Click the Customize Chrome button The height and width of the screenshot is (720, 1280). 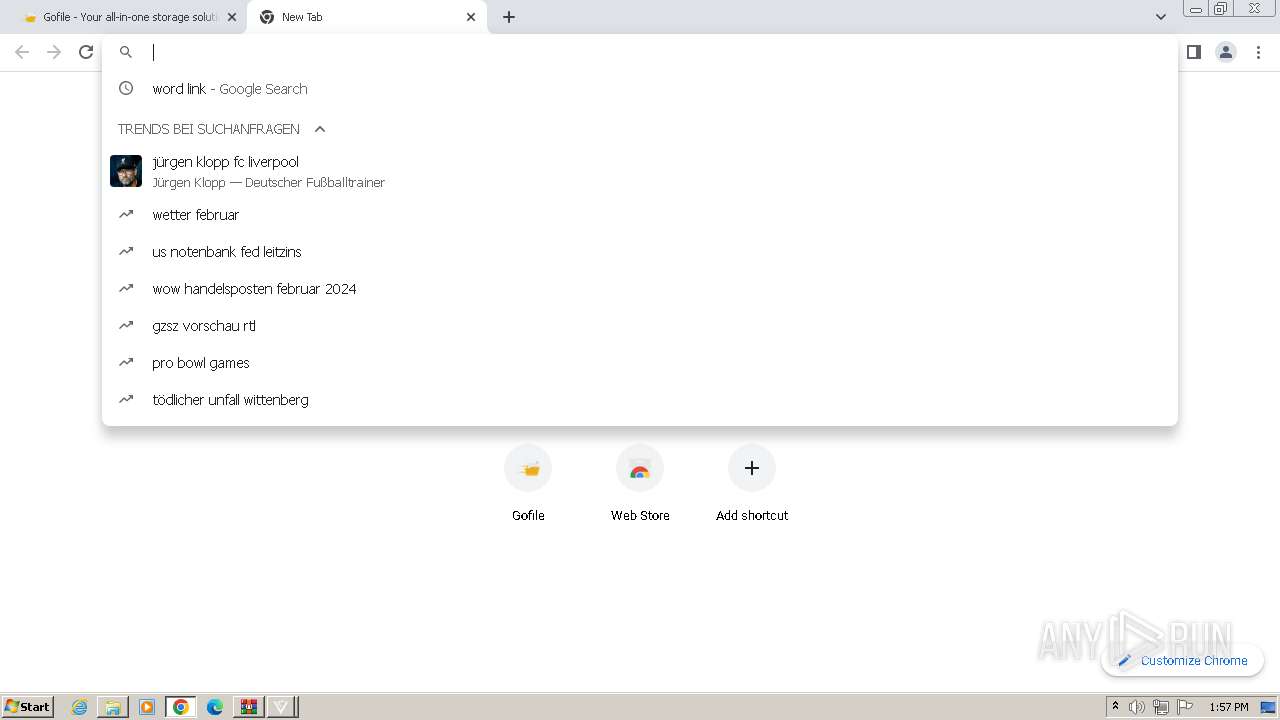coord(1183,660)
